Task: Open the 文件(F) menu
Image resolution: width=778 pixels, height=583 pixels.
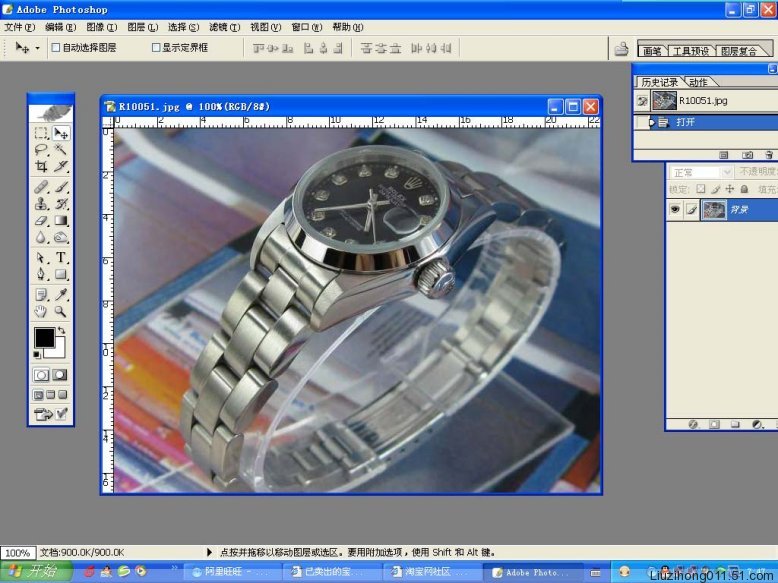Action: coord(20,27)
